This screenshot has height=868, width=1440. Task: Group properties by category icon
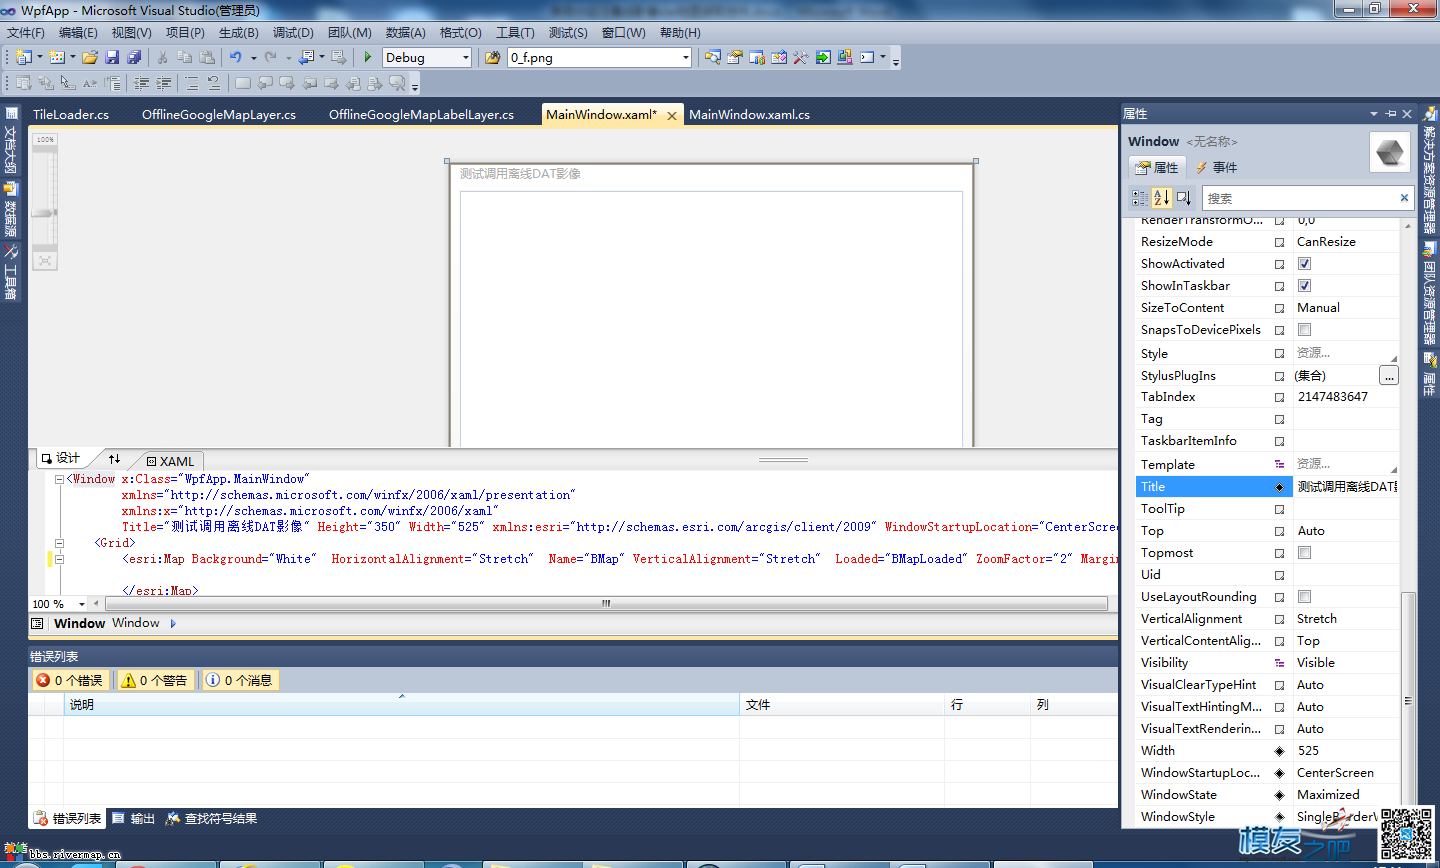[x=1140, y=198]
